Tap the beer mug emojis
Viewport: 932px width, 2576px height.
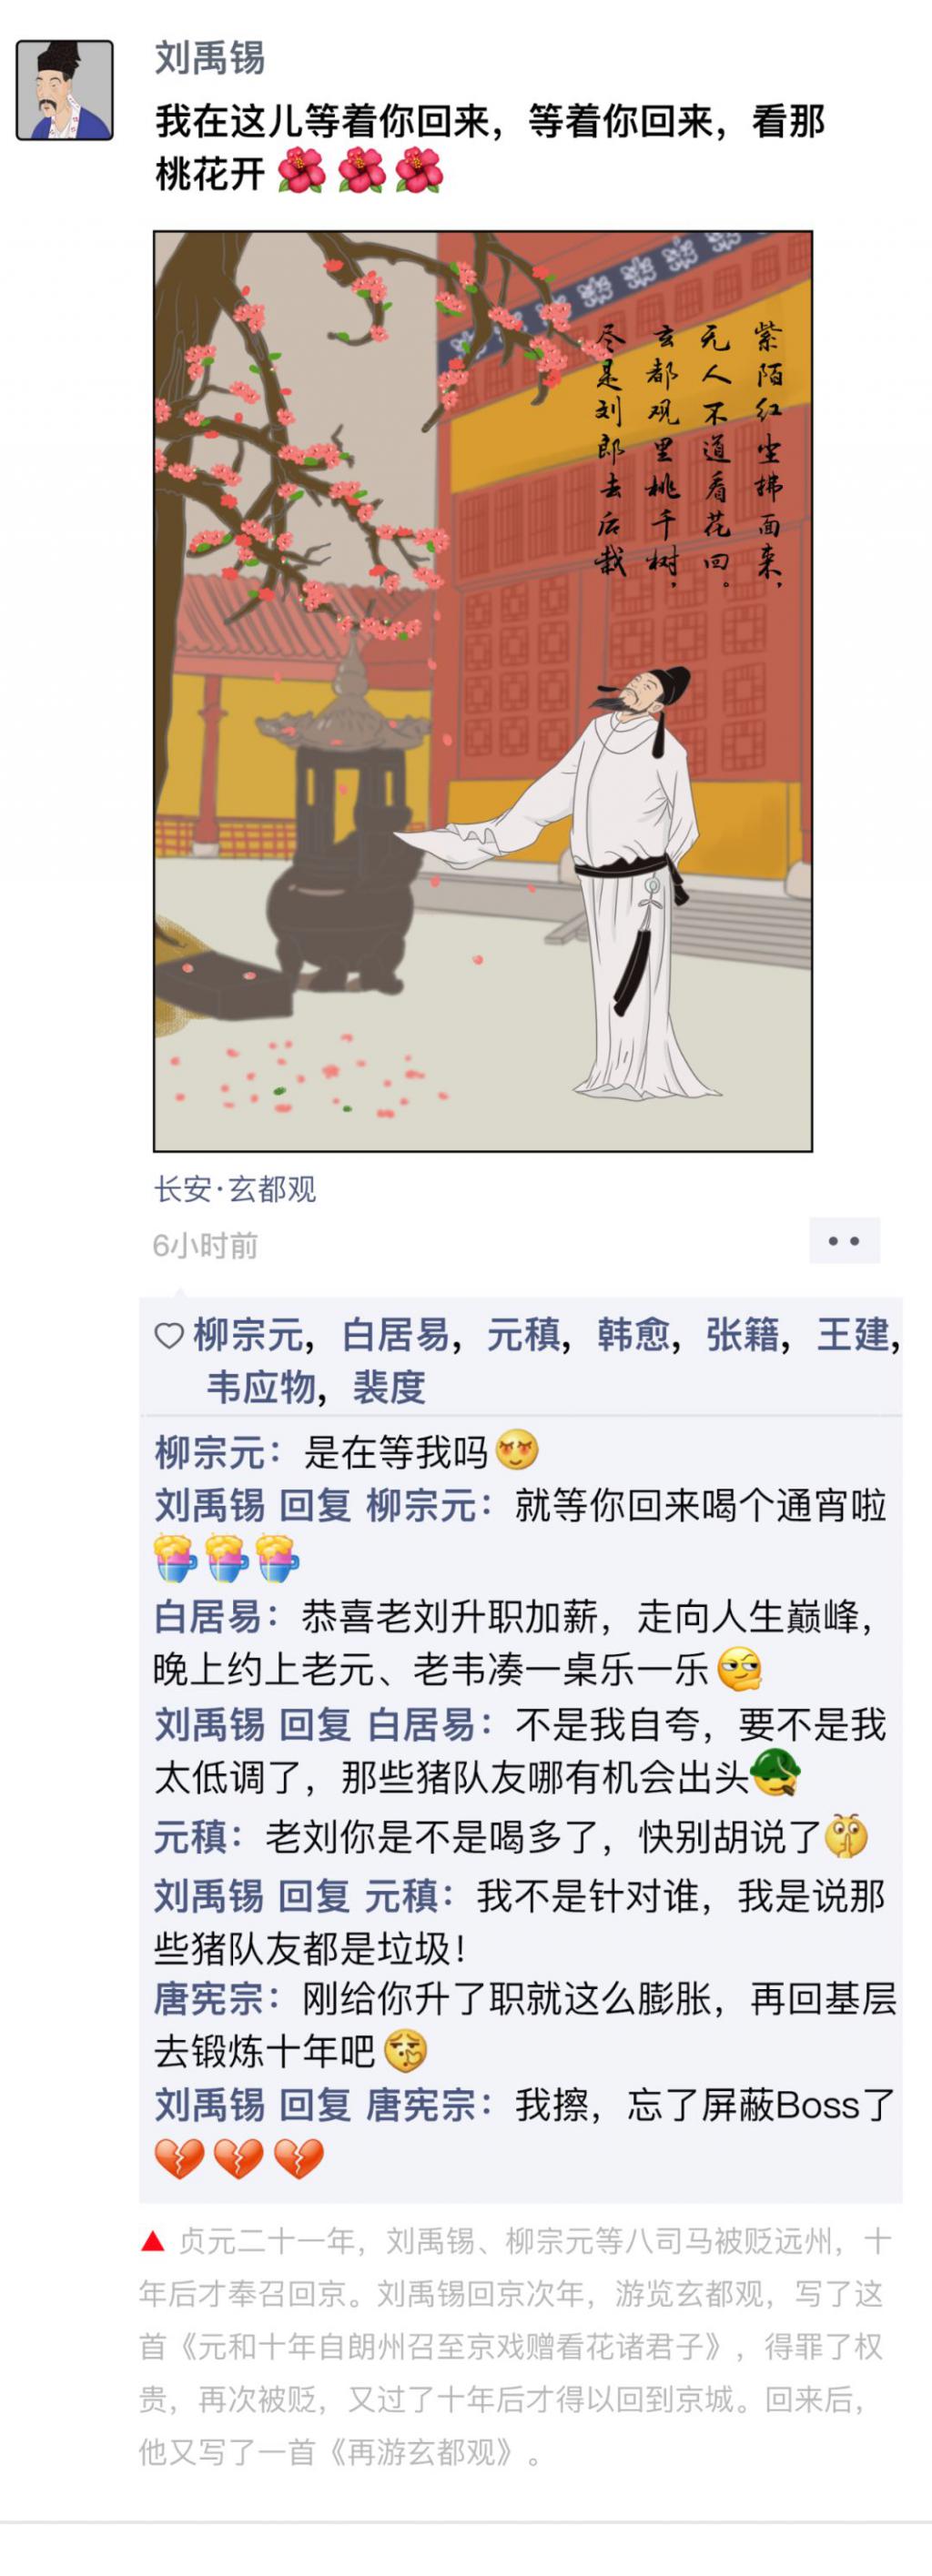[x=227, y=1558]
